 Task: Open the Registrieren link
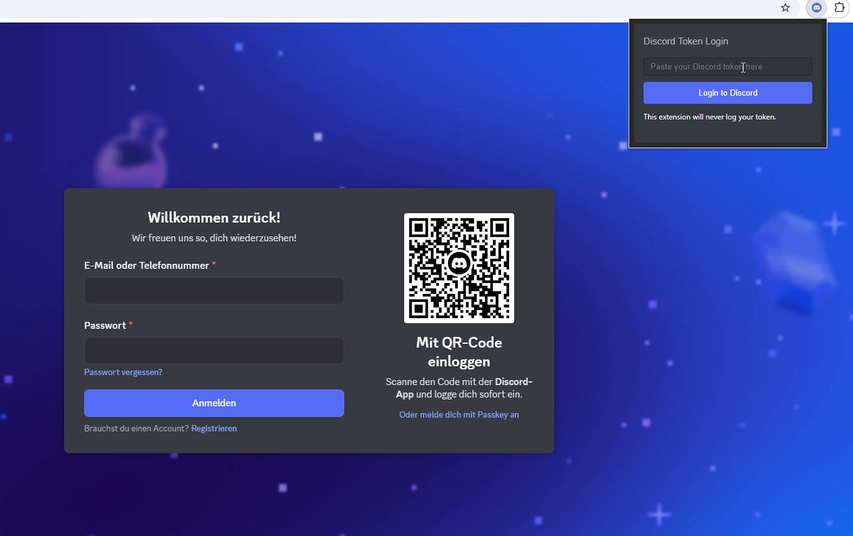coord(214,429)
